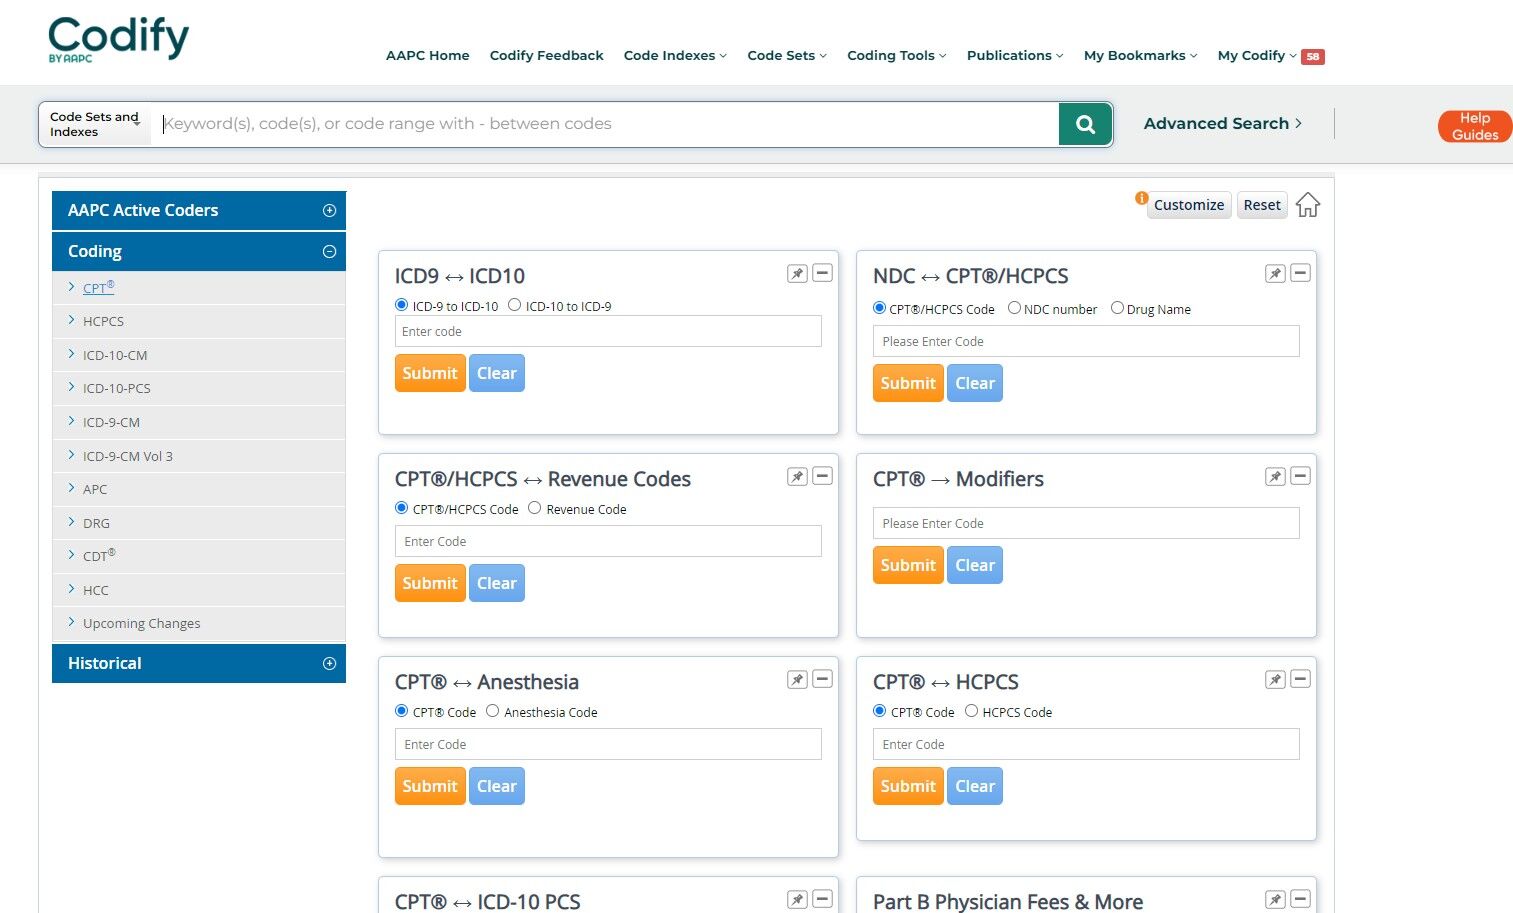Minimize the CPT® ↔ ICD-10 PCS widget

pyautogui.click(x=822, y=899)
